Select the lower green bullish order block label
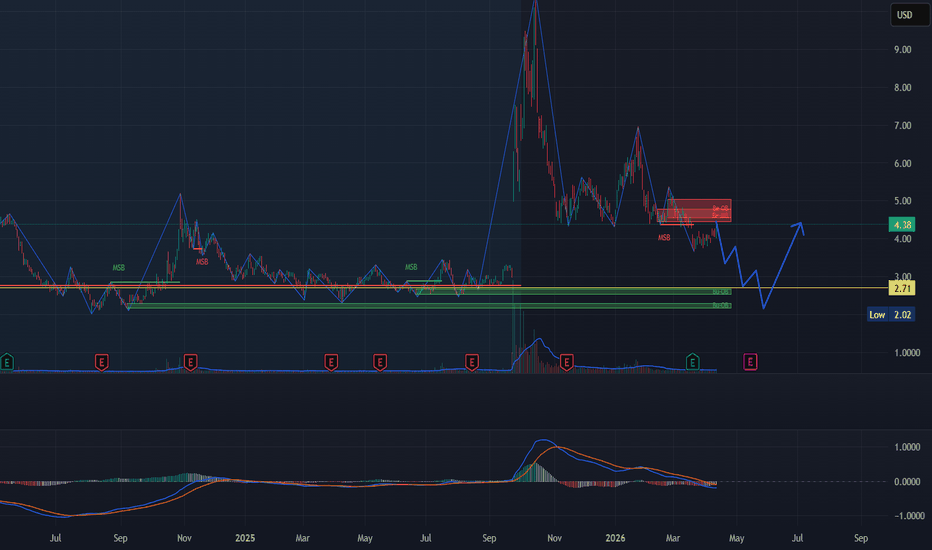Viewport: 932px width, 550px height. click(721, 306)
